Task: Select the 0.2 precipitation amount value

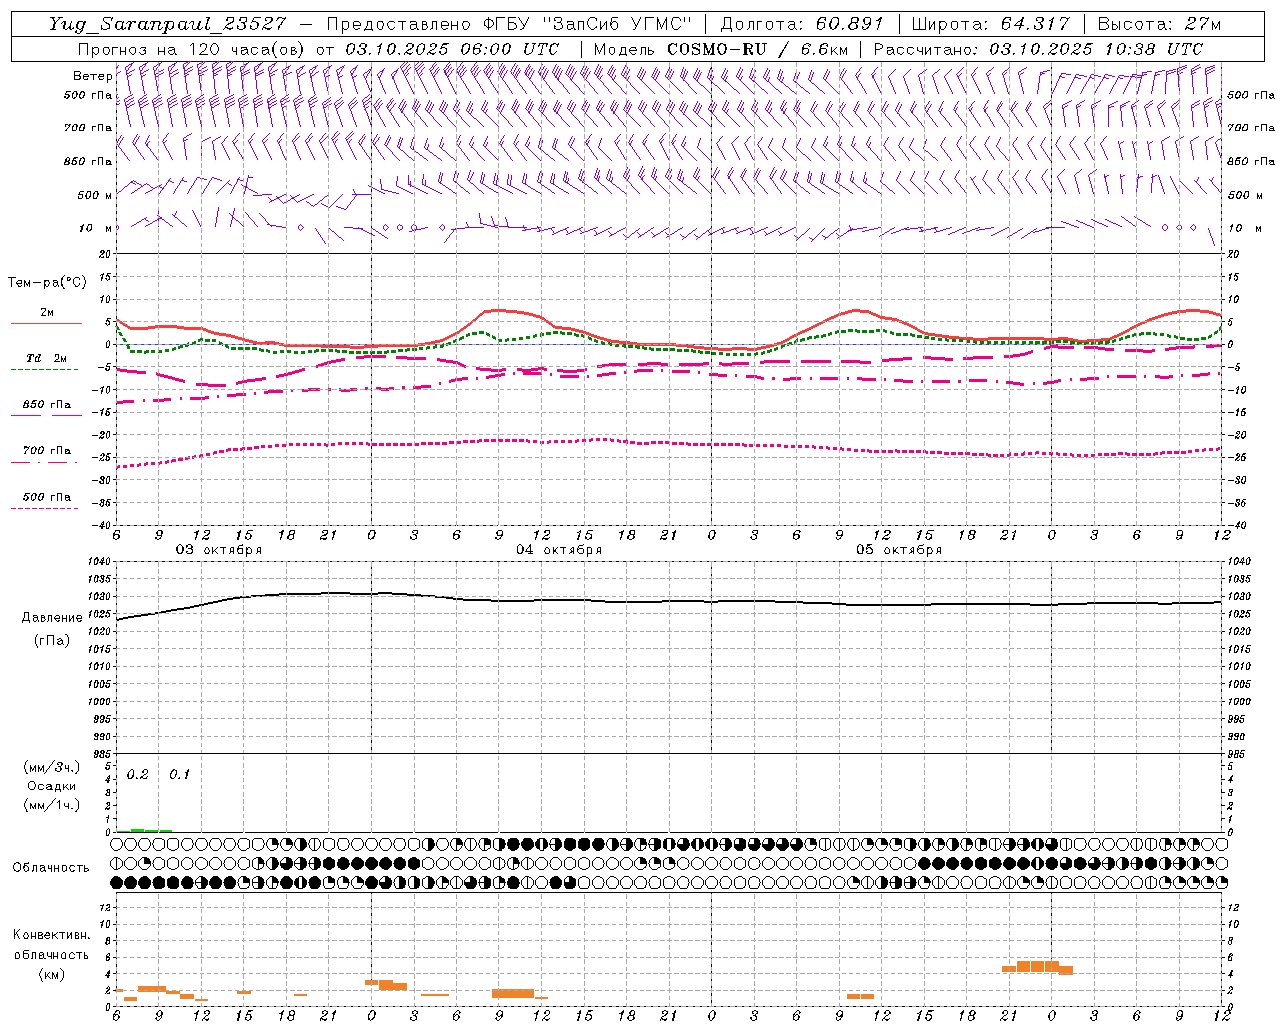Action: coord(137,775)
